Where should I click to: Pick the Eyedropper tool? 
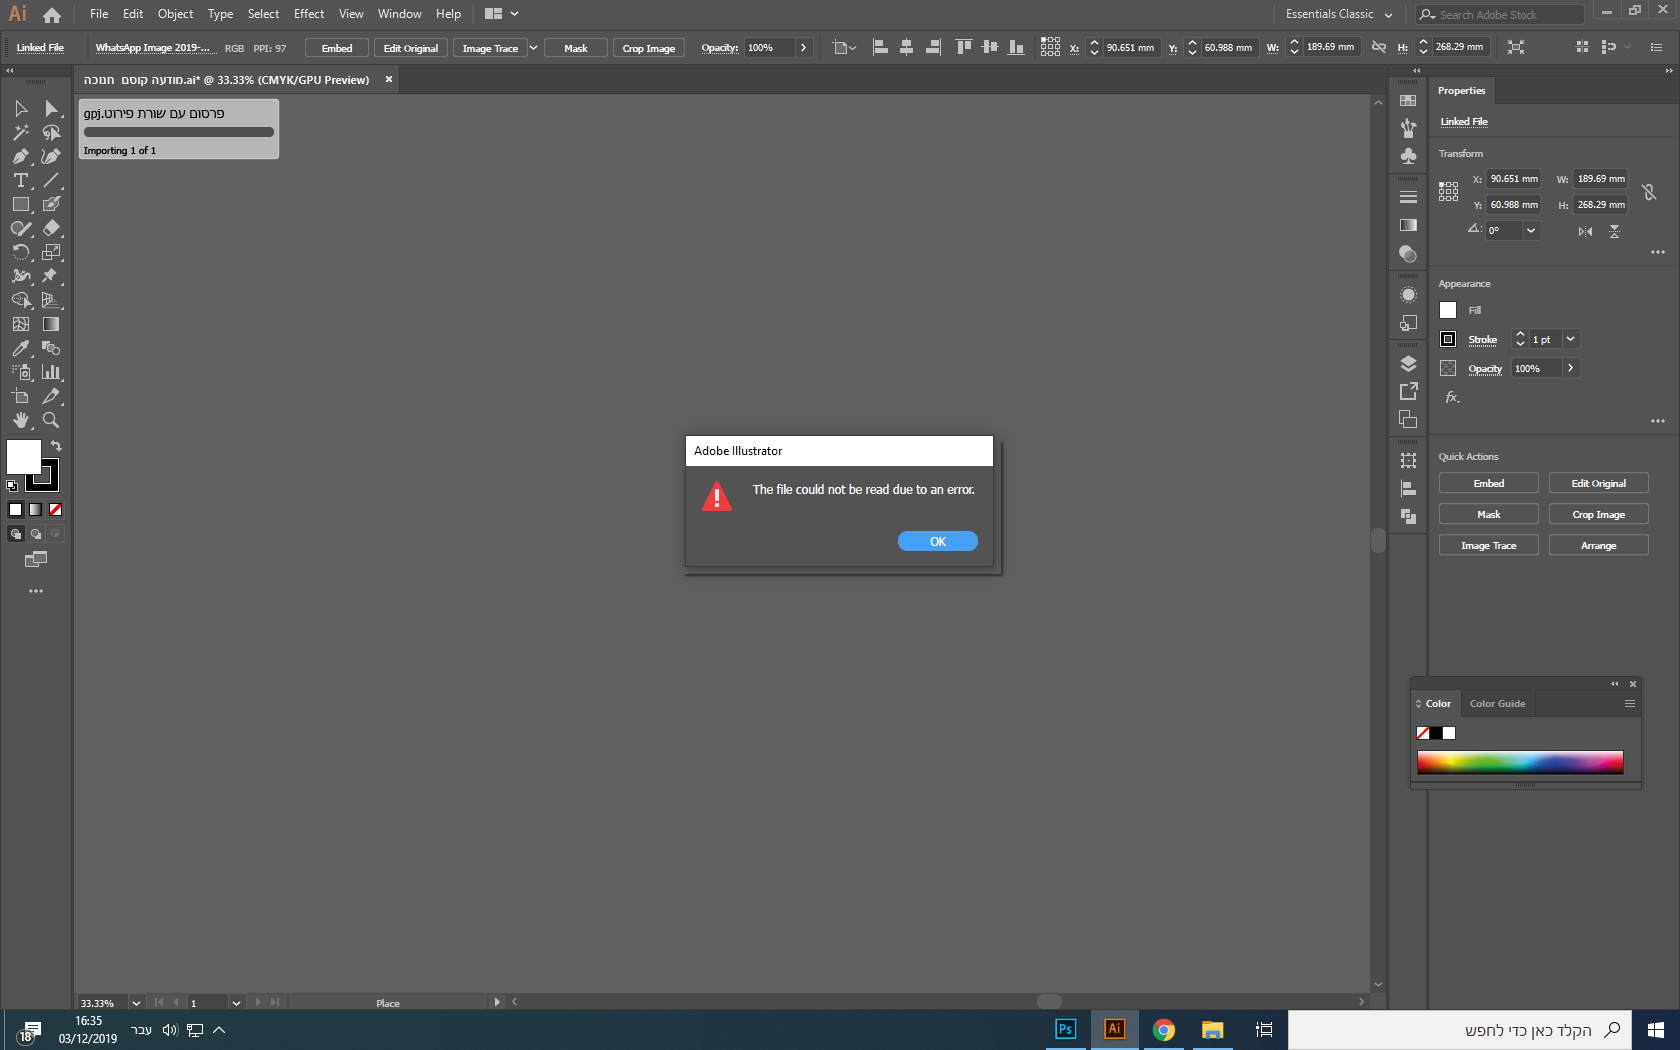tap(21, 348)
